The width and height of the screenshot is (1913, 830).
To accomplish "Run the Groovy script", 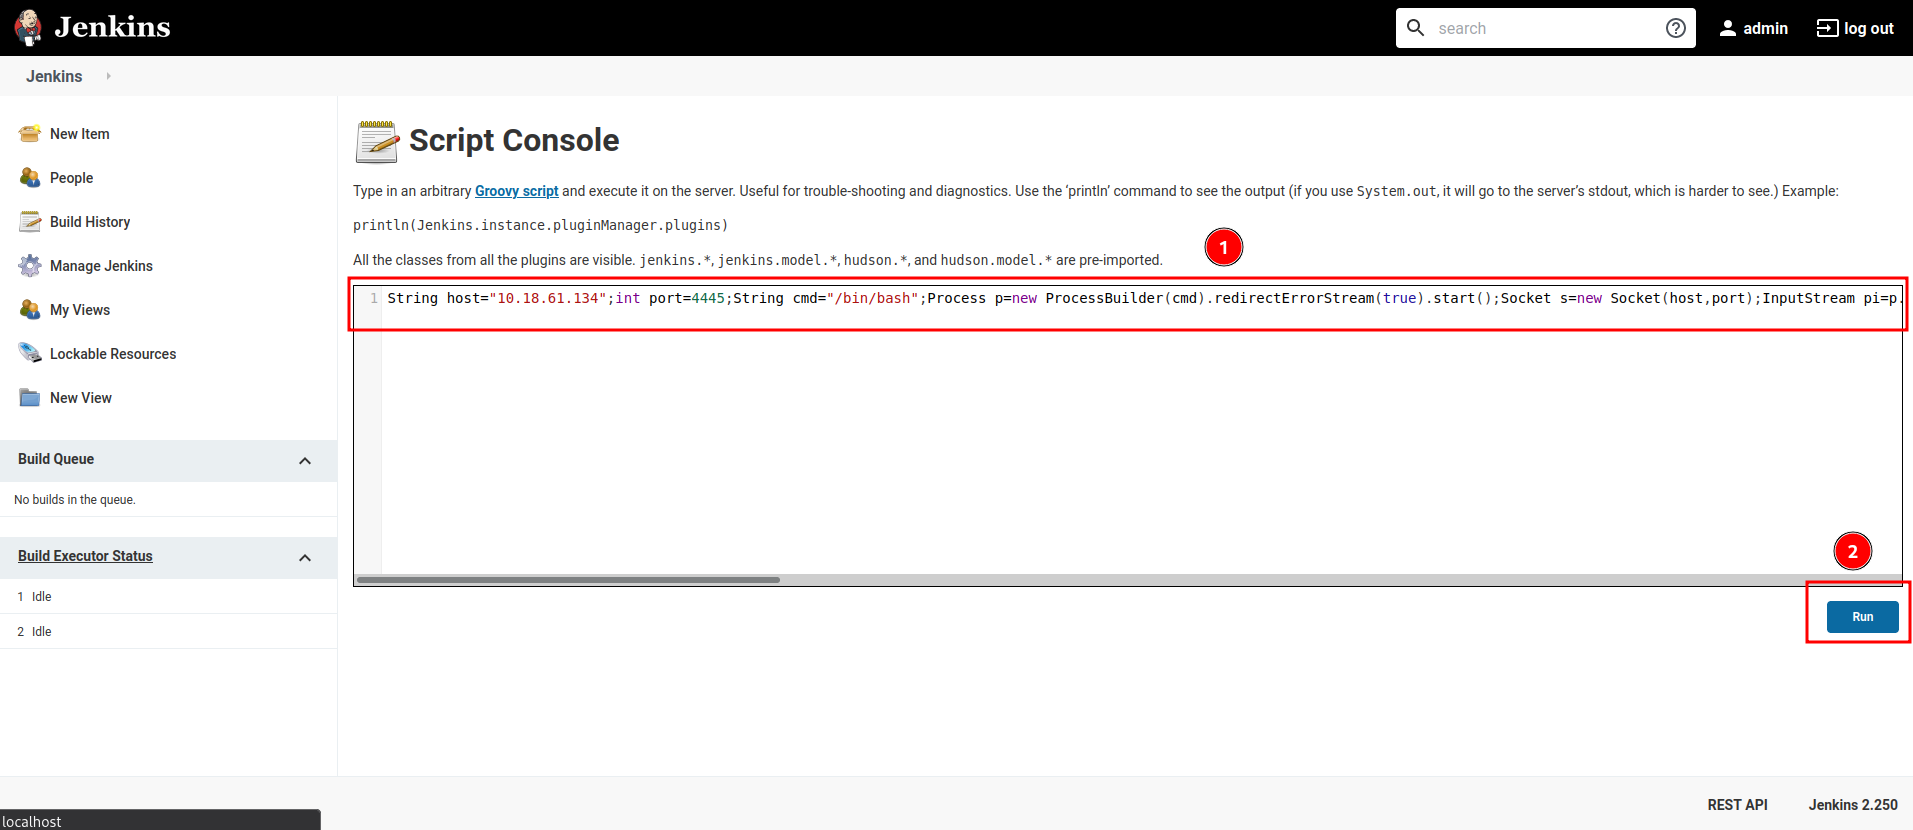I will (1862, 617).
